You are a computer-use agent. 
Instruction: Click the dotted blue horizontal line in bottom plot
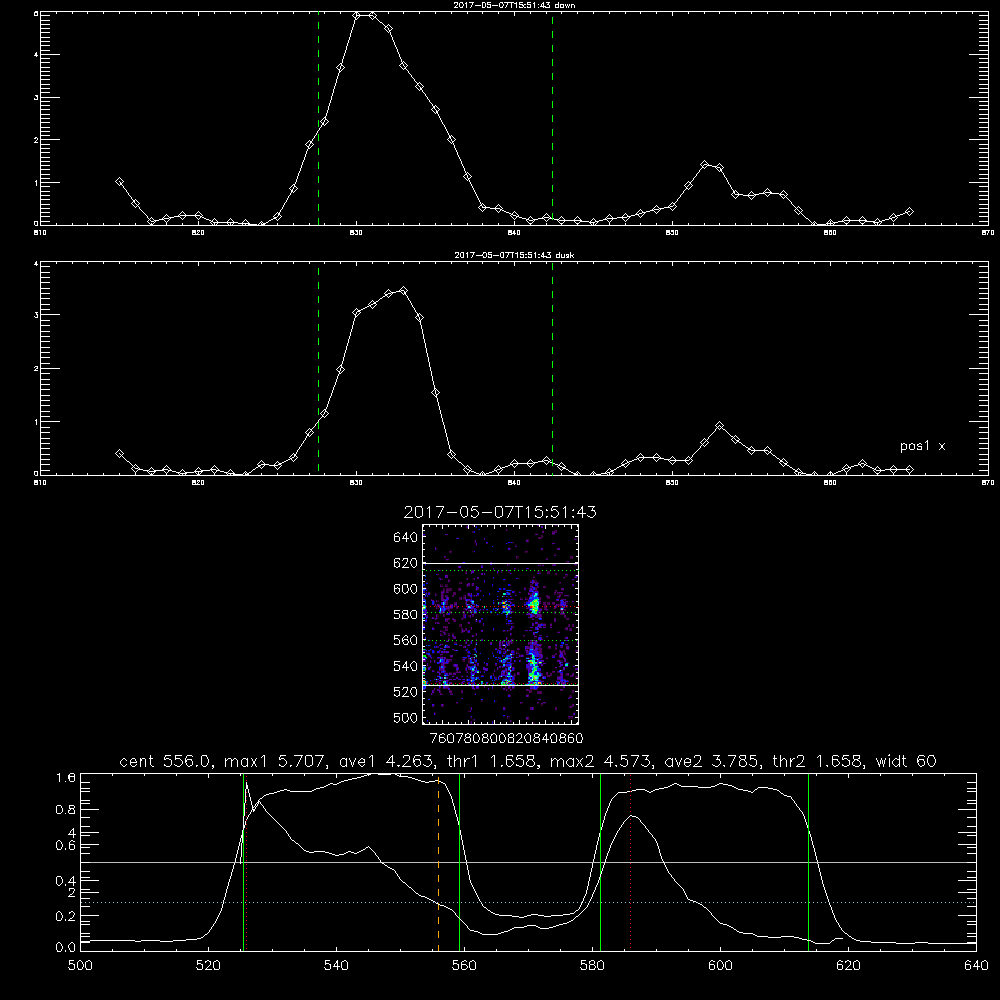point(528,902)
